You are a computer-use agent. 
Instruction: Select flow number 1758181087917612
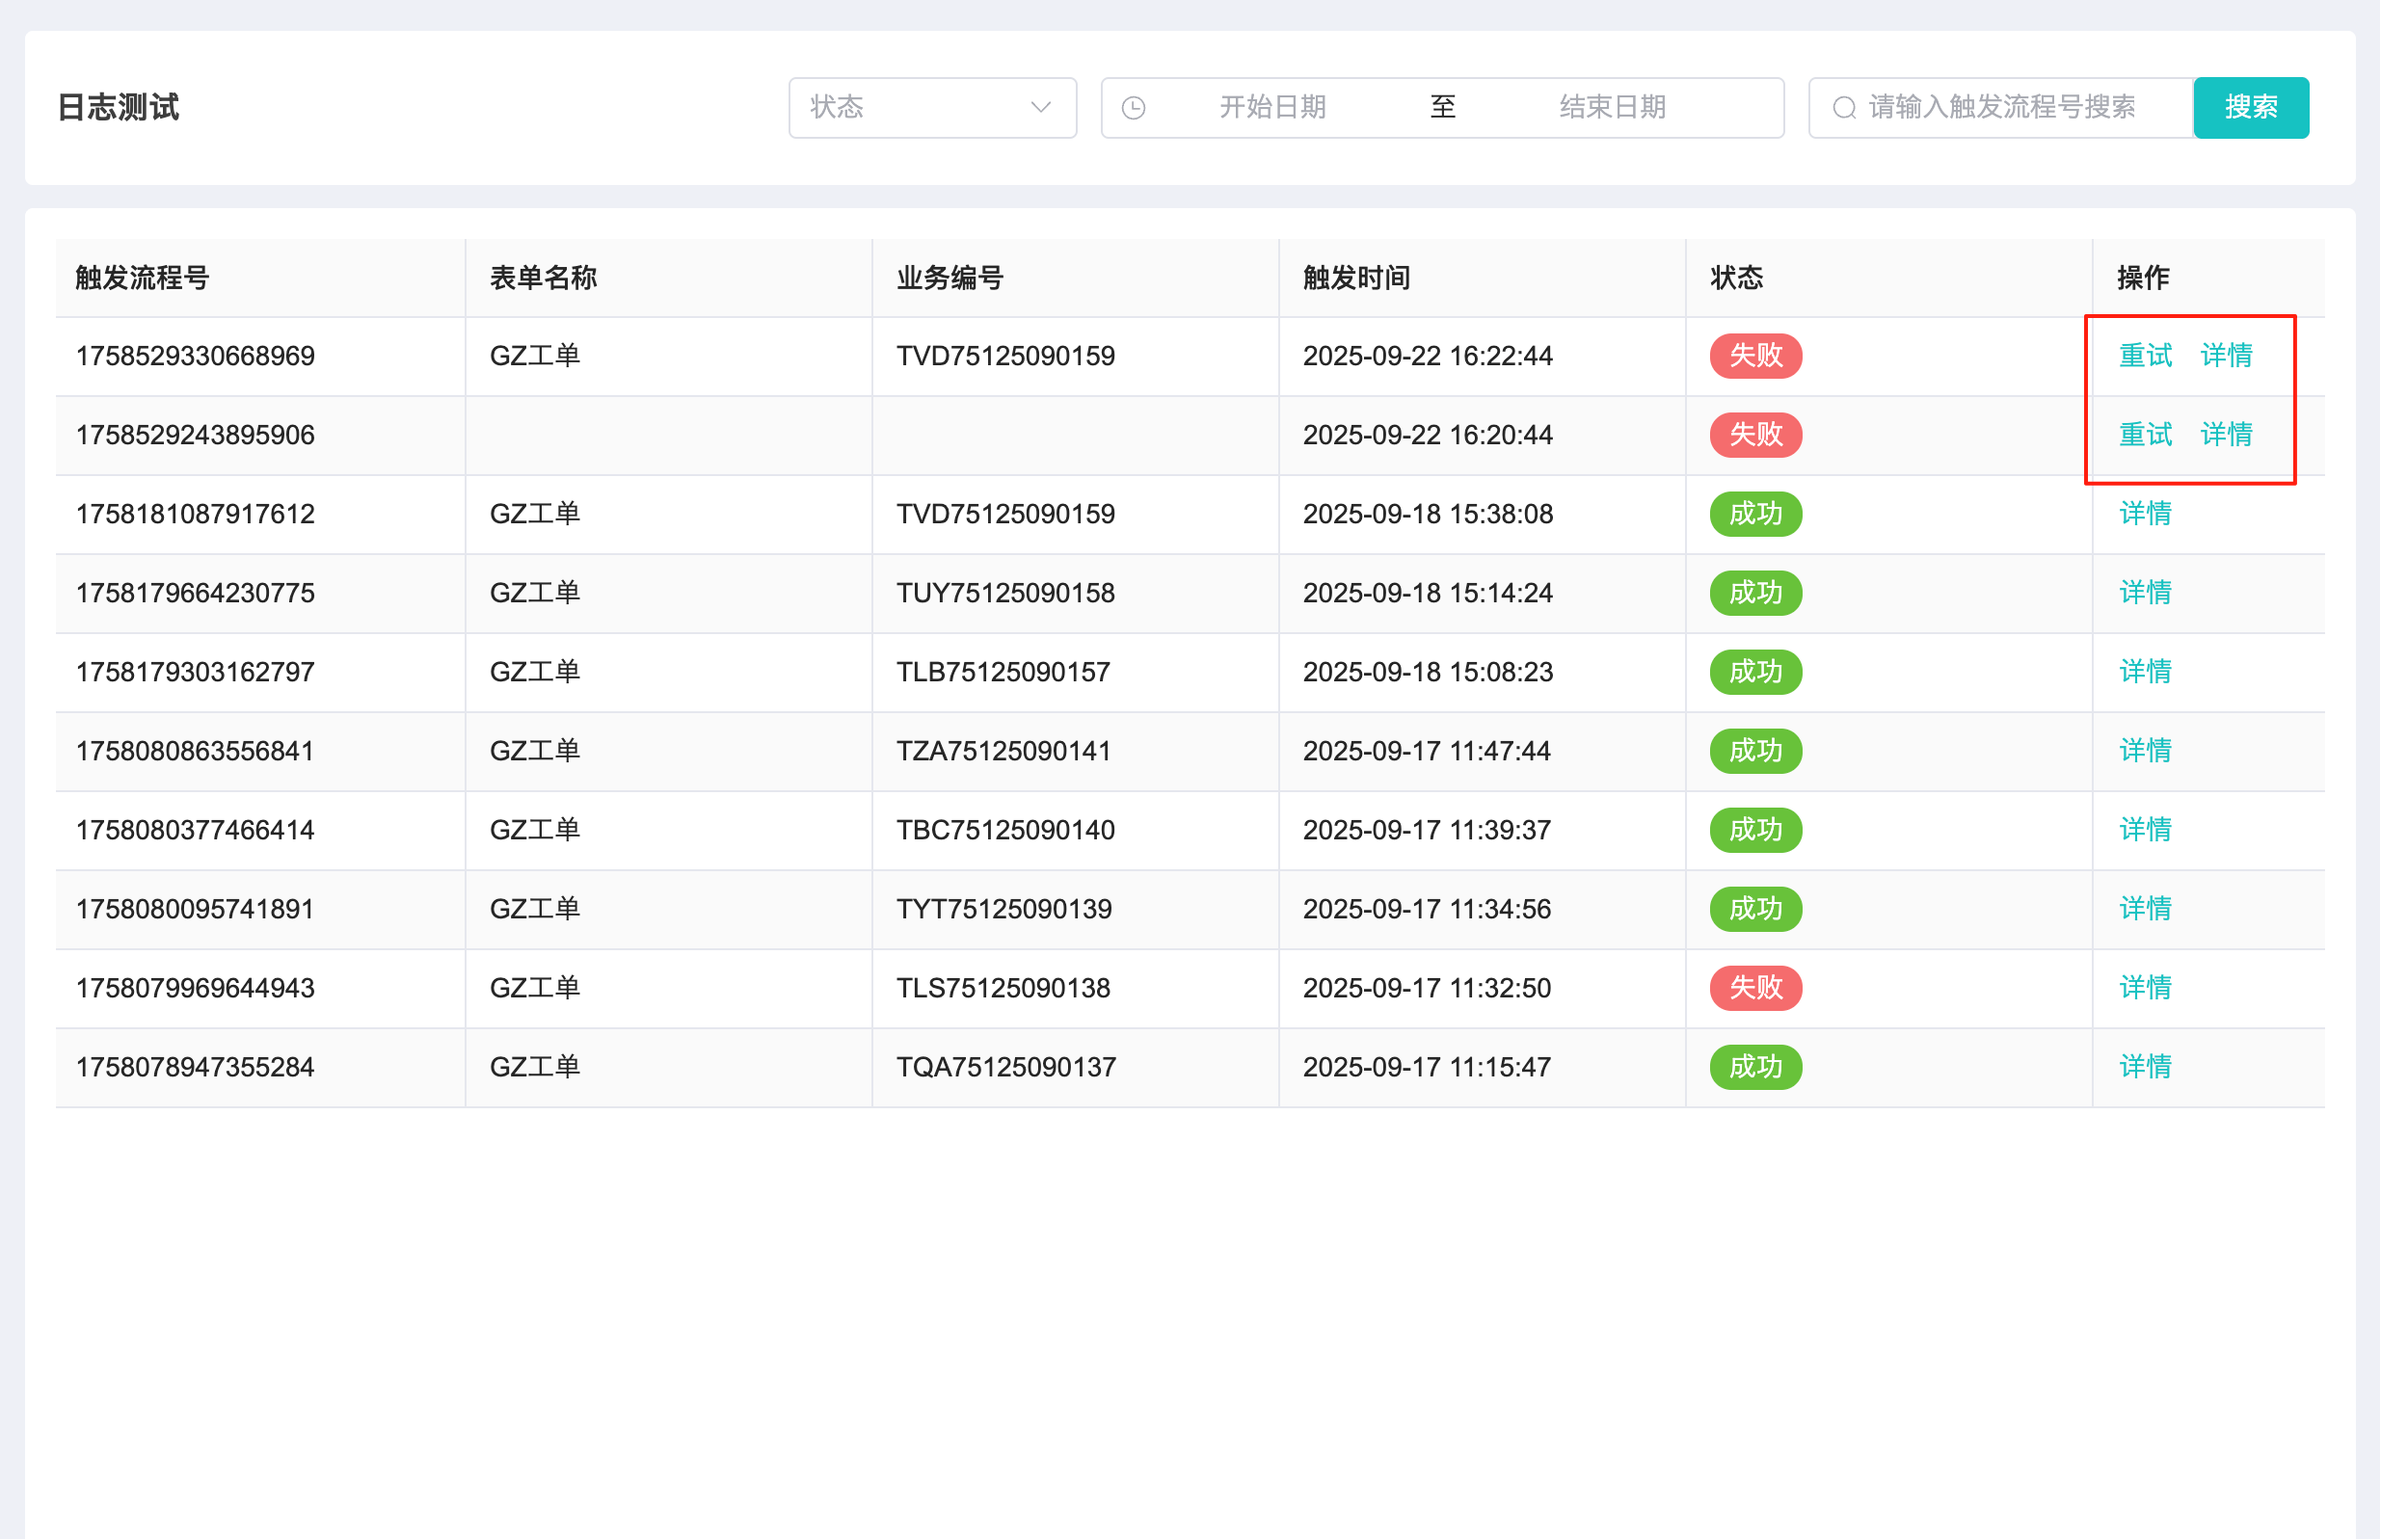pos(195,514)
